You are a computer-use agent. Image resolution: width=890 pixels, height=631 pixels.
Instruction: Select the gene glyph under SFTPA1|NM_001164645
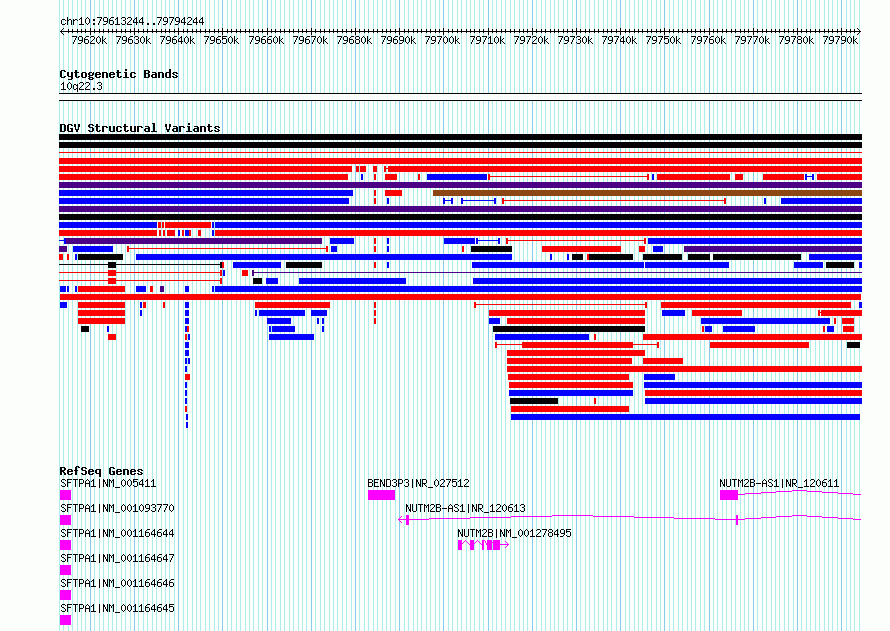(x=65, y=620)
